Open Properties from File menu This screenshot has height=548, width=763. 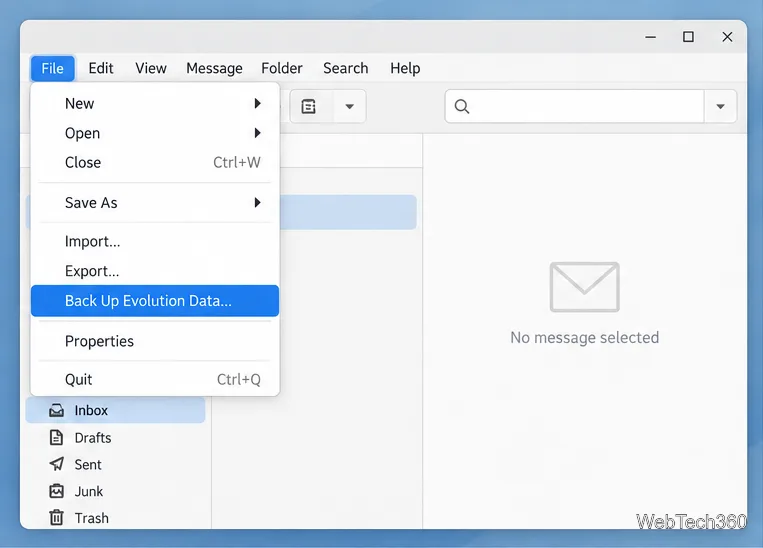[155, 341]
